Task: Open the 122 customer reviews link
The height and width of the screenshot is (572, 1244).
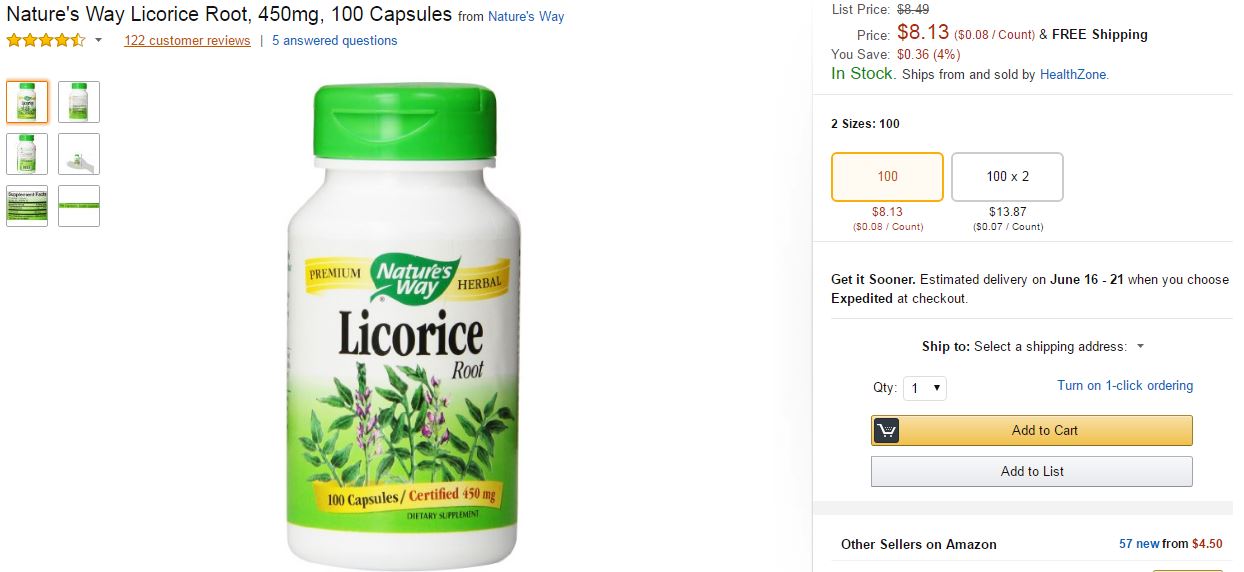Action: pos(187,41)
